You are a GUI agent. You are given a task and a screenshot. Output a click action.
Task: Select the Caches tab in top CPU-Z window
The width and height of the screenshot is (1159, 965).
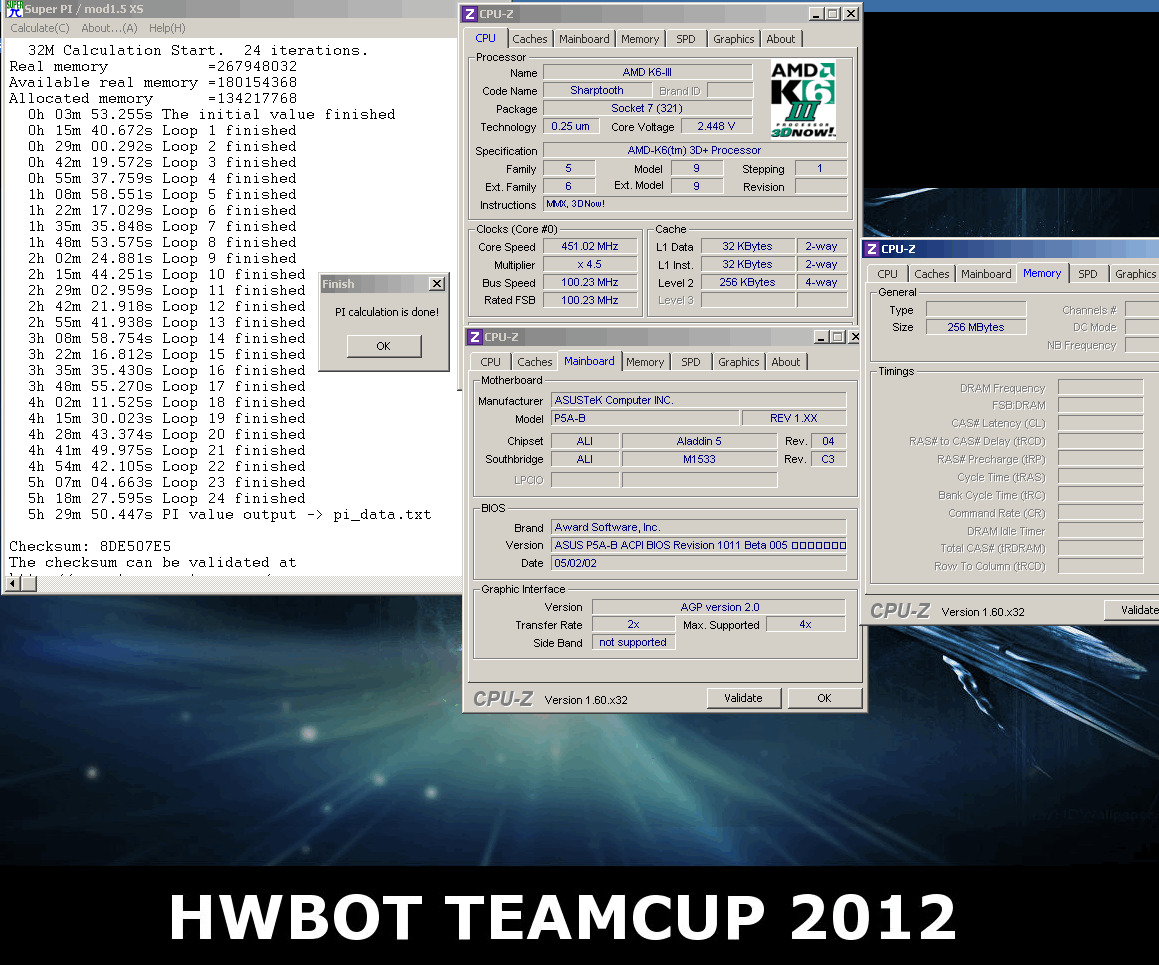point(530,39)
